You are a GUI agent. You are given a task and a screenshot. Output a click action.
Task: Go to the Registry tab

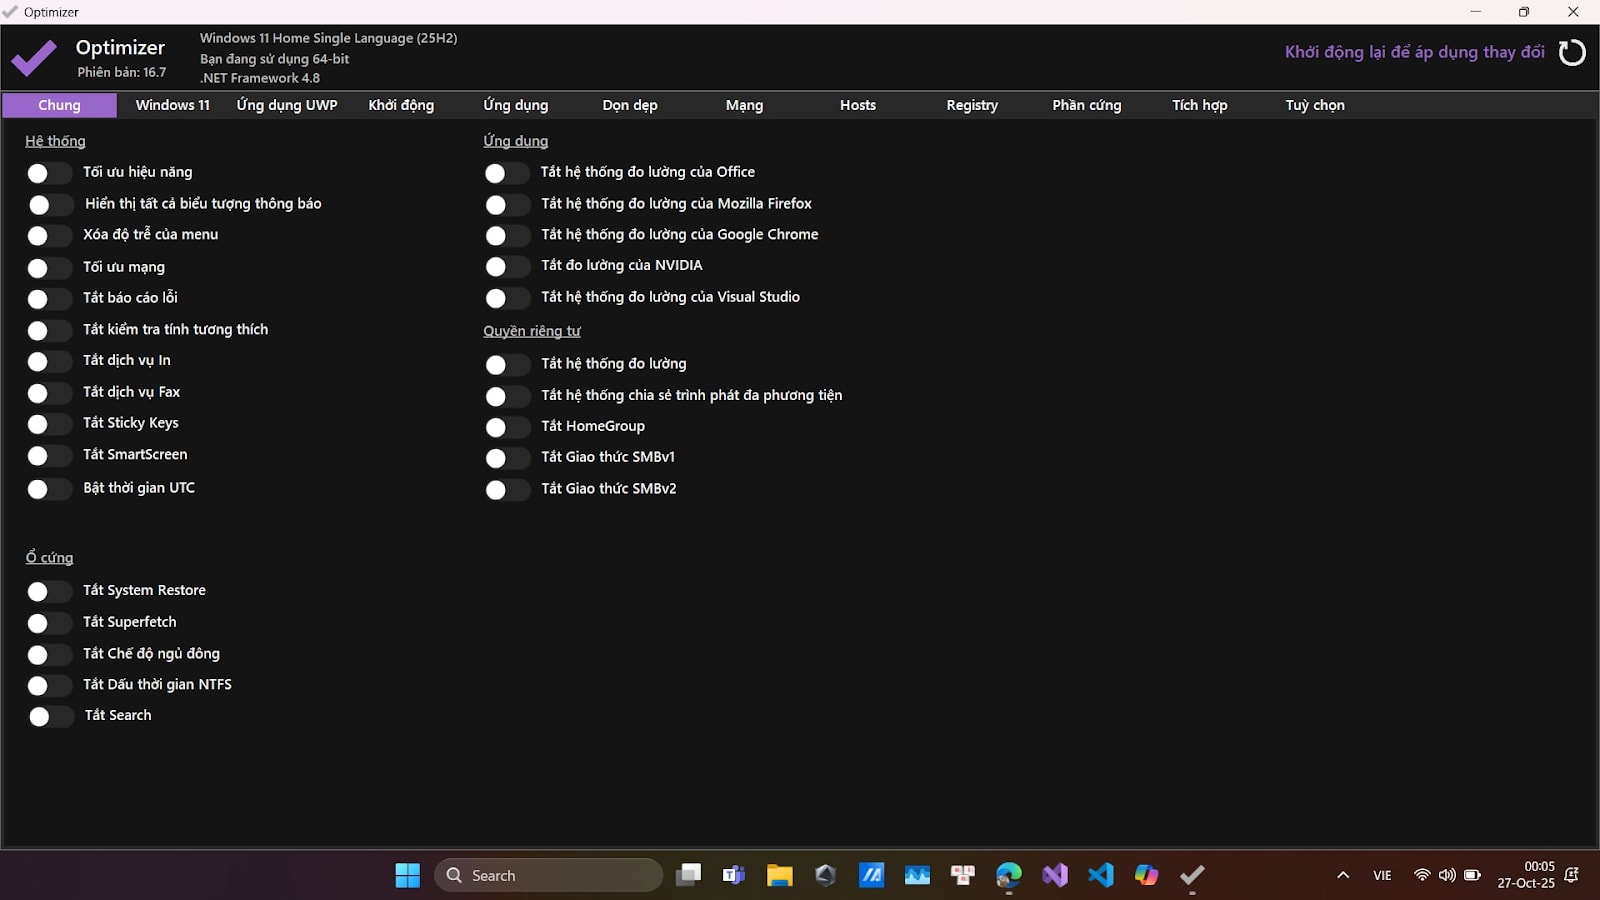(972, 105)
